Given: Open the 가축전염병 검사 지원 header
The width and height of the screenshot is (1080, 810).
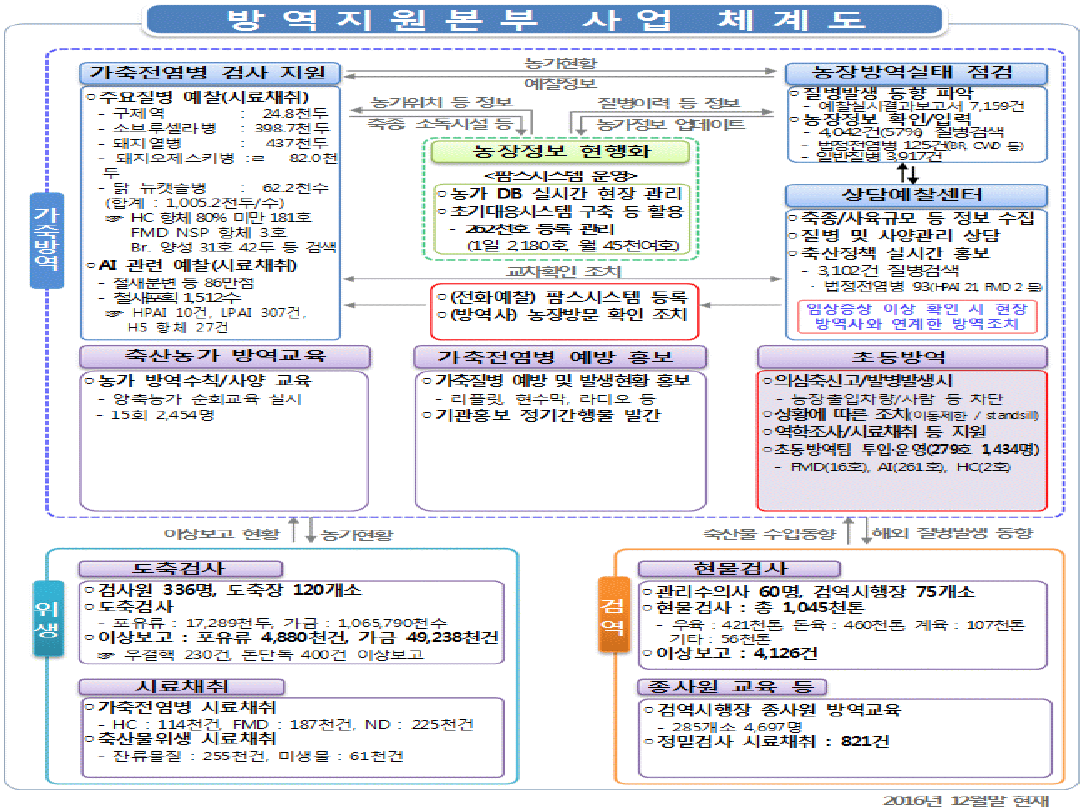Looking at the screenshot, I should 209,73.
